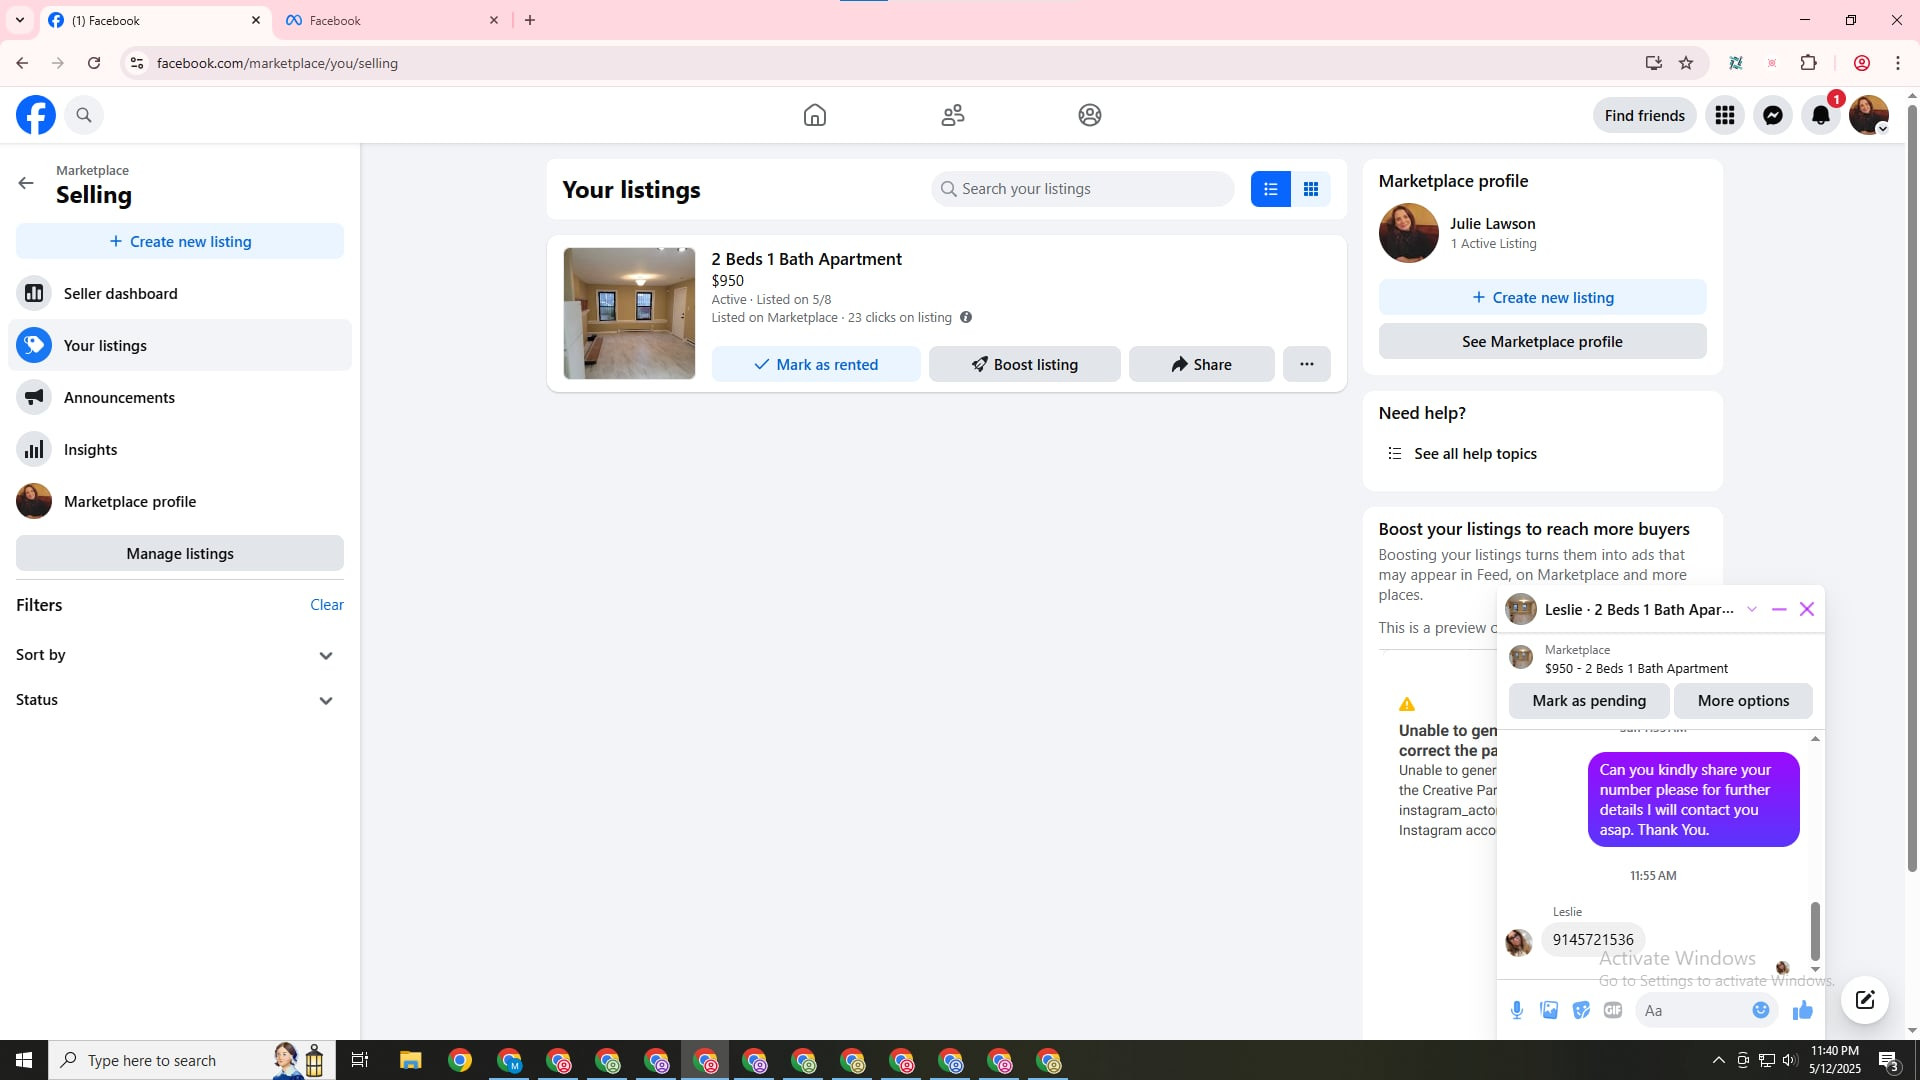Share the apartment listing
The image size is (1920, 1080).
(x=1202, y=364)
